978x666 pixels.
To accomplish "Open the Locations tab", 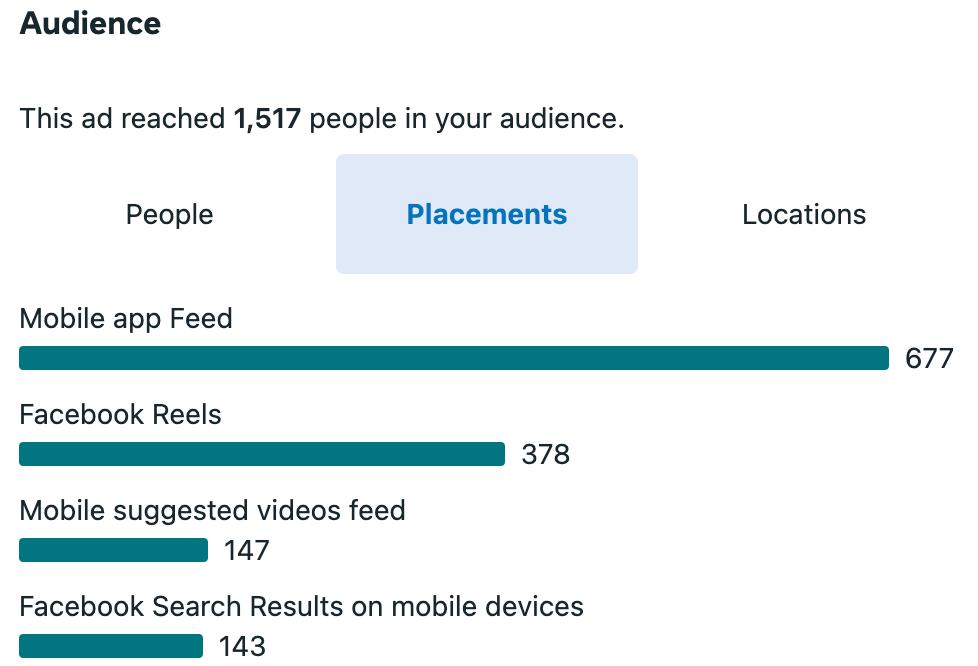I will pos(804,215).
